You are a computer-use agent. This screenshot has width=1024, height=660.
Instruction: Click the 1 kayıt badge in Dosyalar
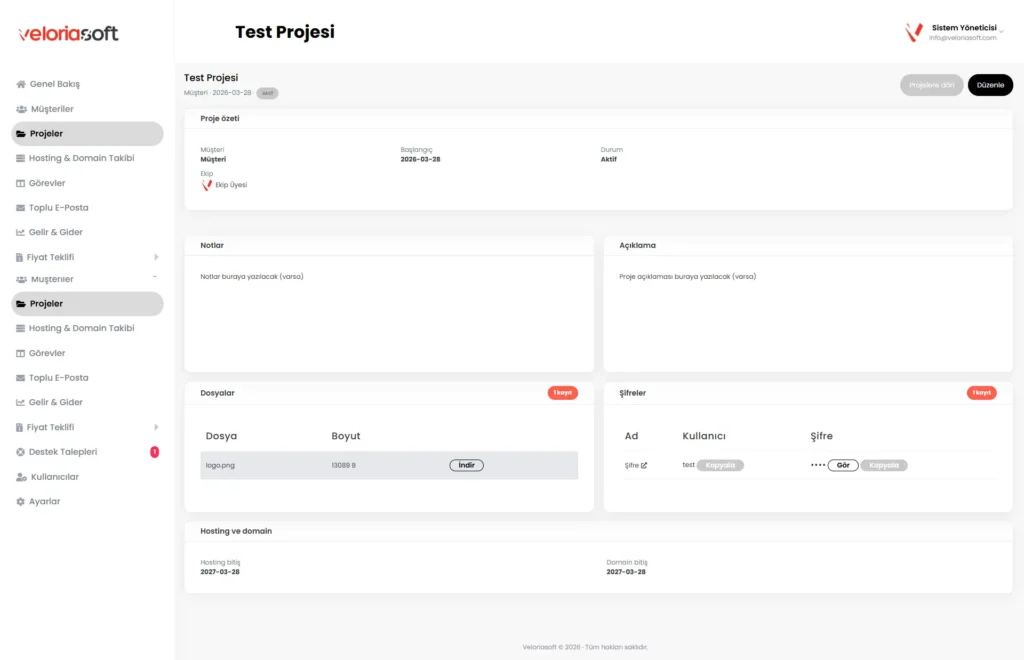coord(562,393)
